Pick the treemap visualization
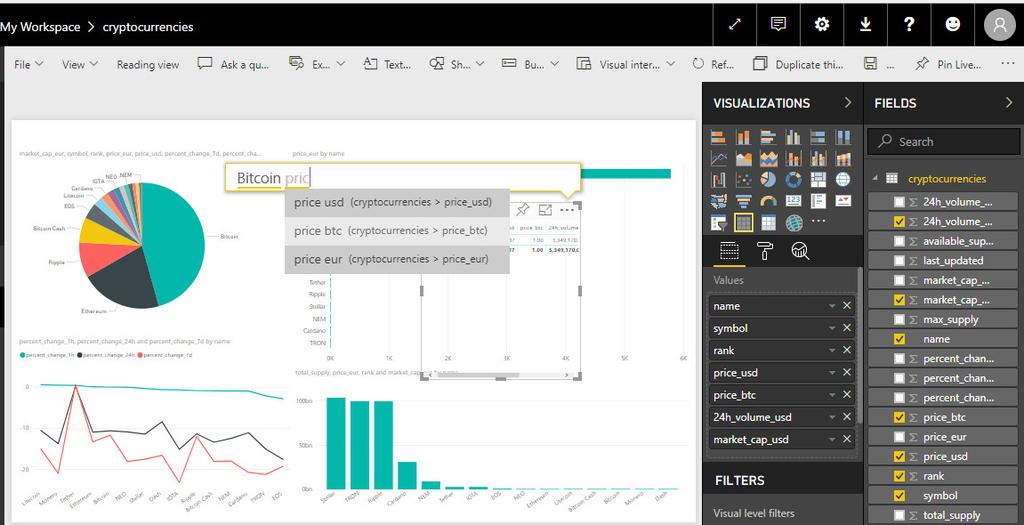 point(818,180)
